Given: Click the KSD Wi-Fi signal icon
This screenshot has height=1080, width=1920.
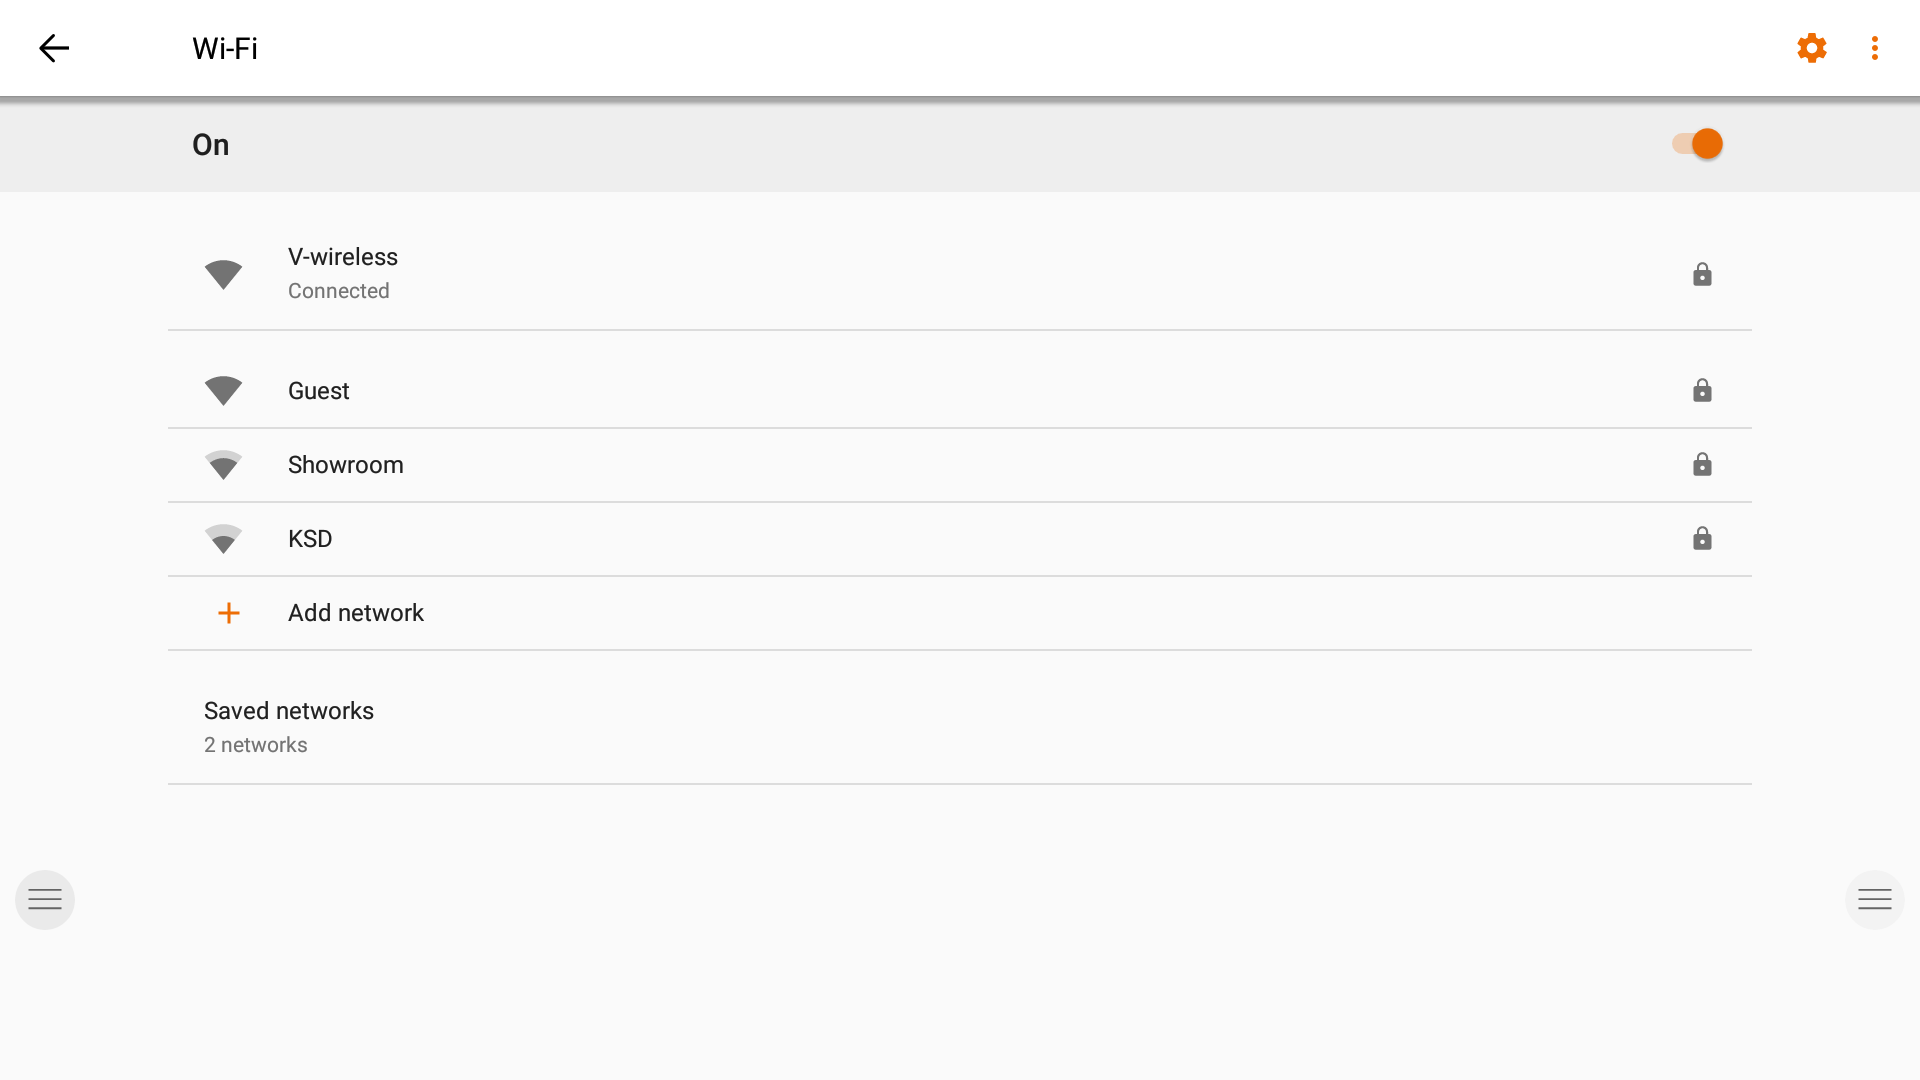Looking at the screenshot, I should click(x=223, y=539).
